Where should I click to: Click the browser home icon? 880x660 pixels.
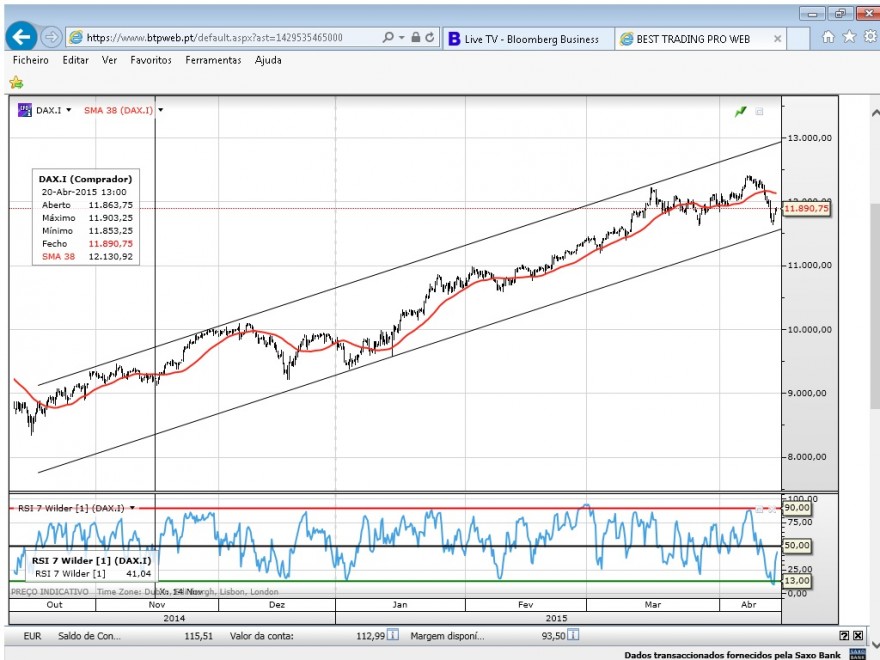tap(828, 36)
